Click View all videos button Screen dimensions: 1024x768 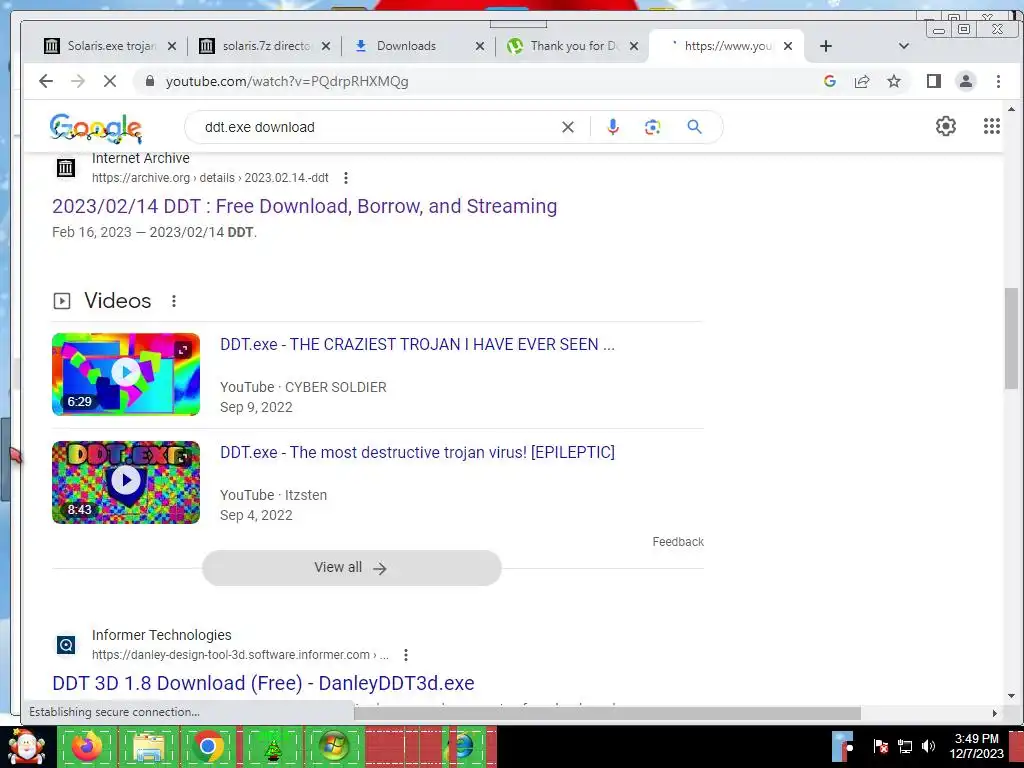click(x=351, y=568)
